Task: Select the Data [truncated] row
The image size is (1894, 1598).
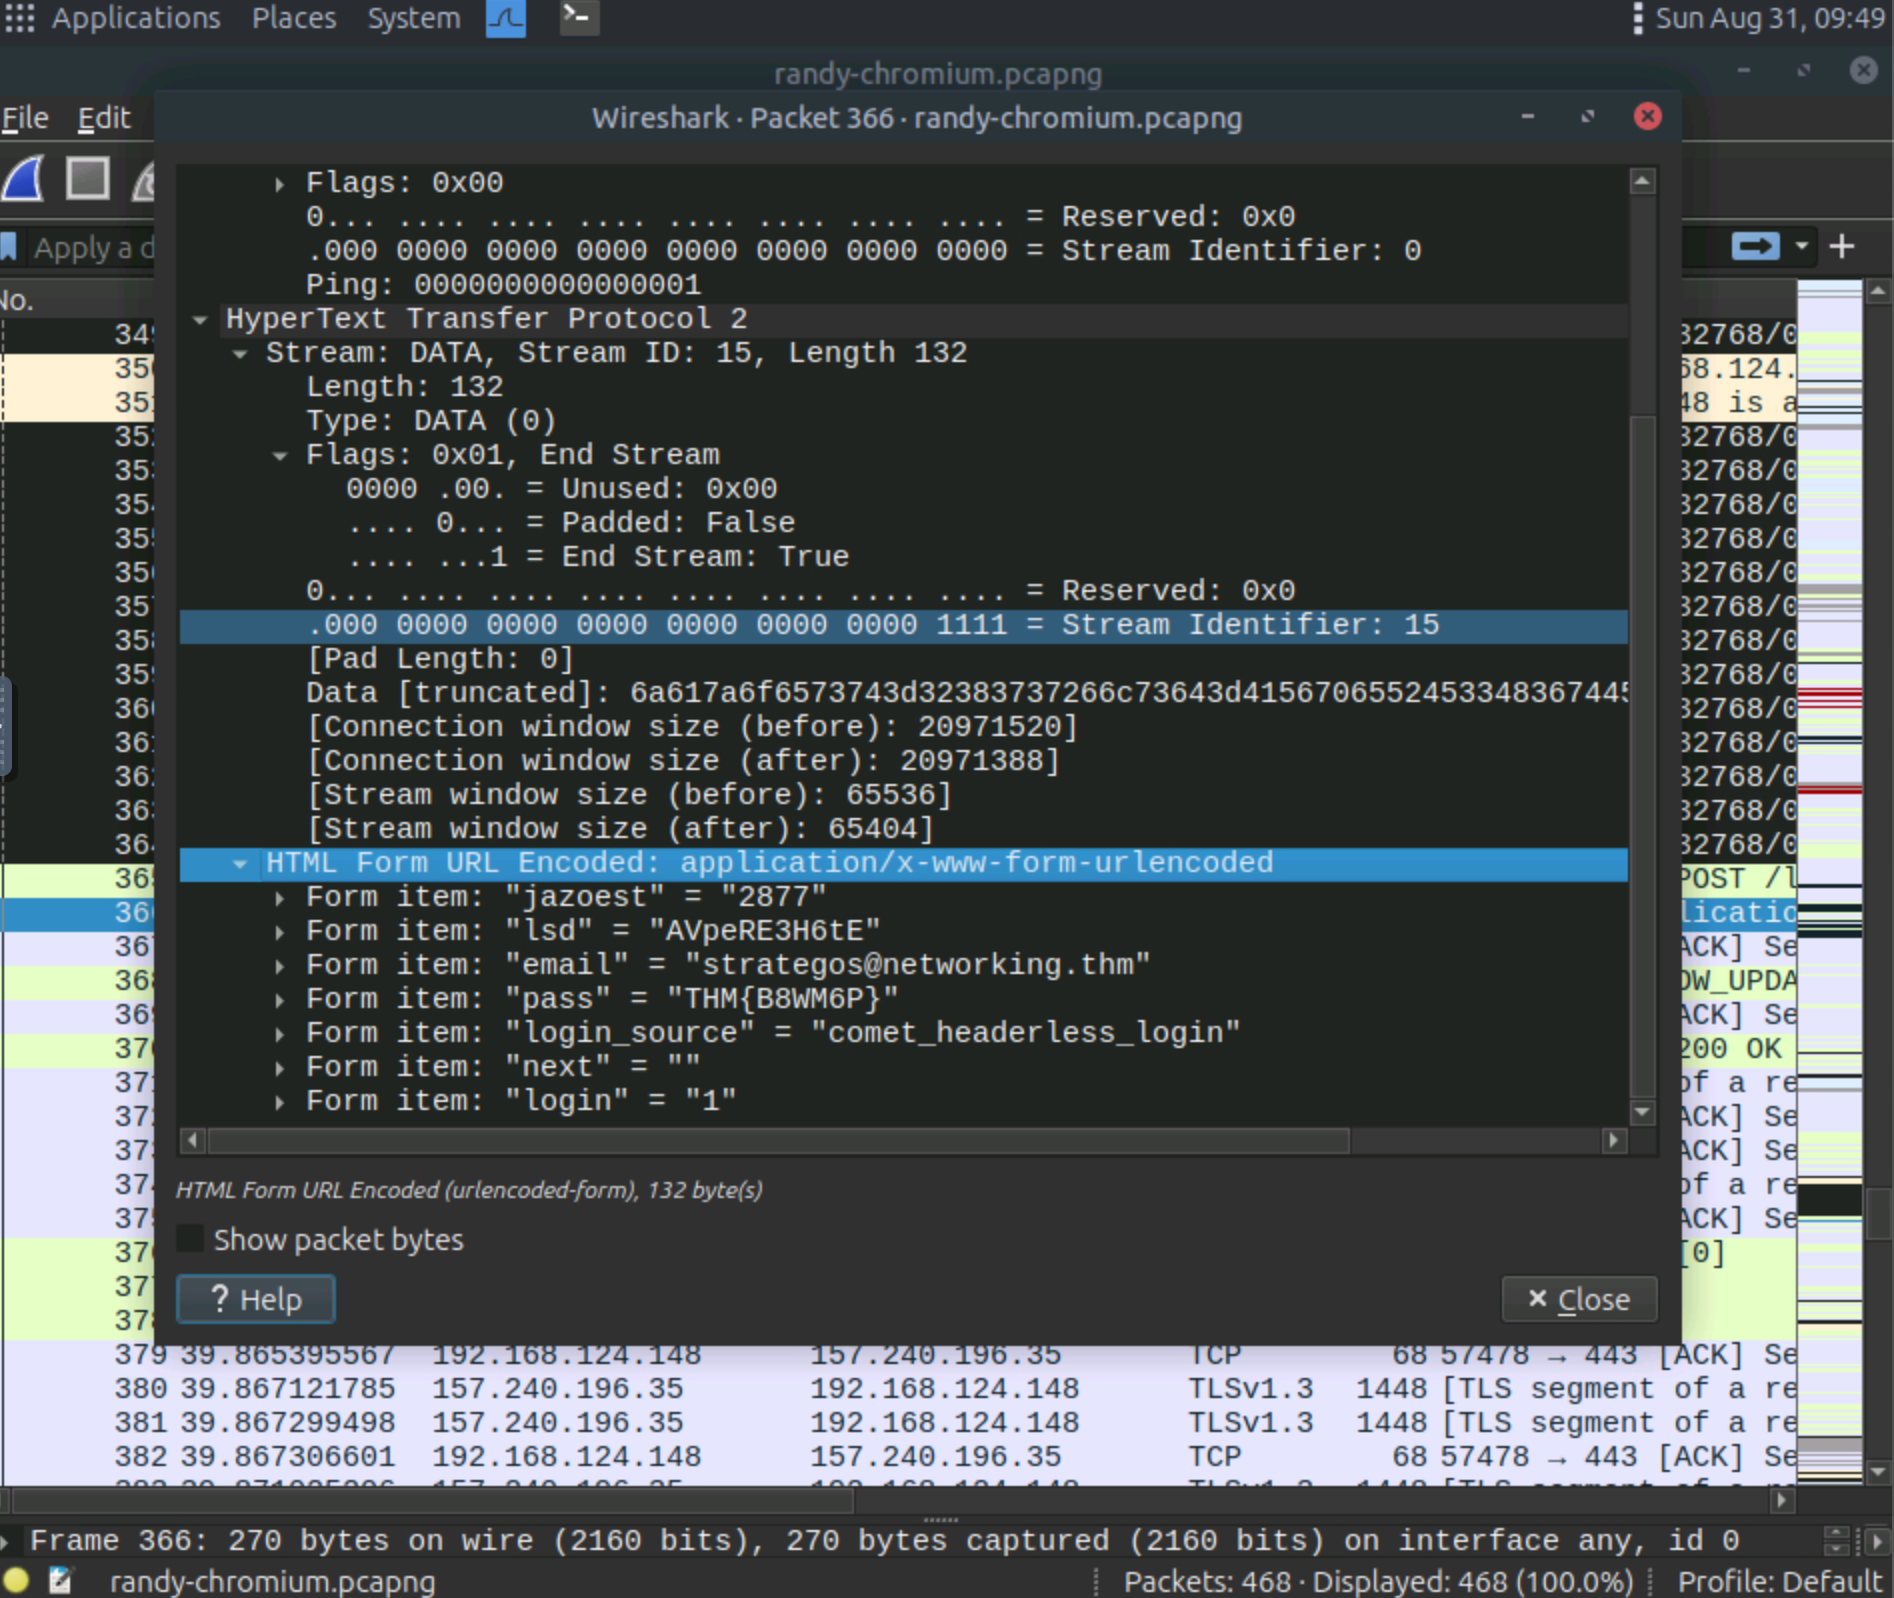Action: (904, 693)
